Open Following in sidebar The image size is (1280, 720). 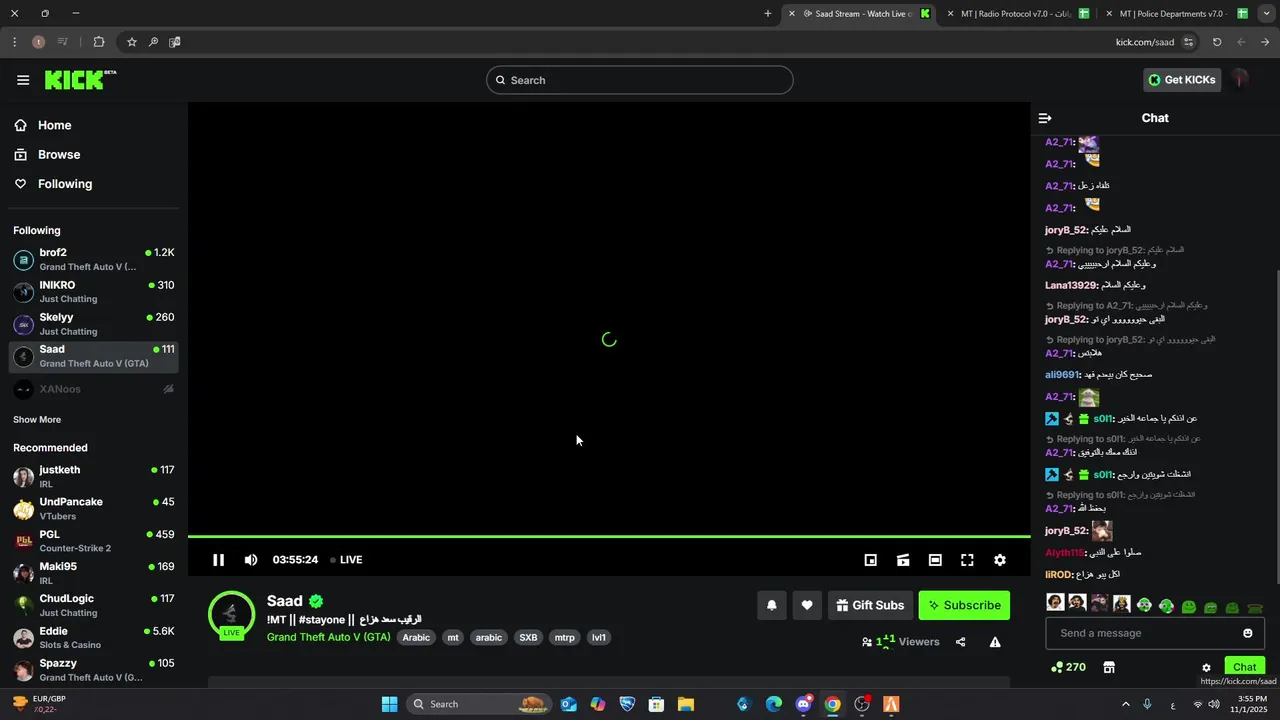(x=94, y=184)
